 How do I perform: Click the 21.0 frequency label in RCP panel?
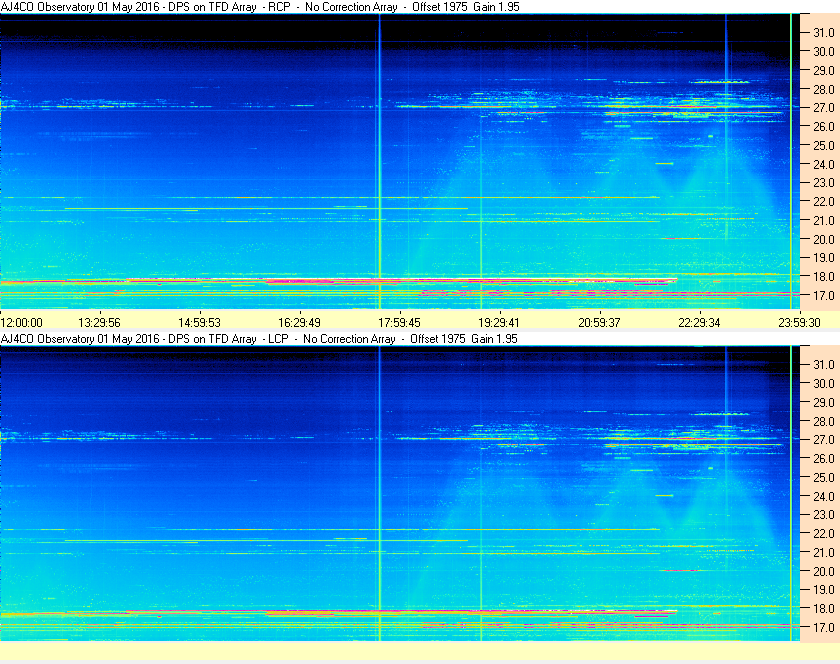tap(824, 220)
